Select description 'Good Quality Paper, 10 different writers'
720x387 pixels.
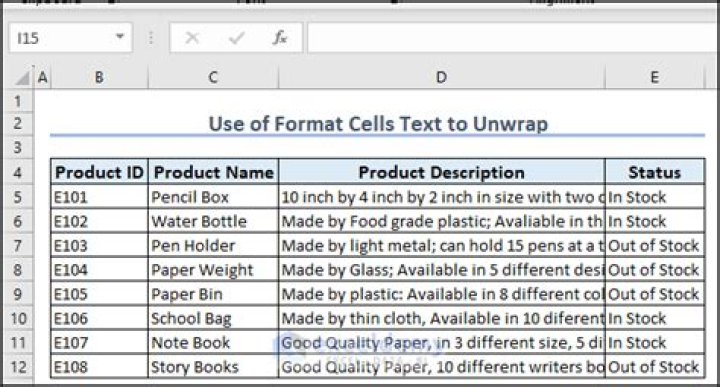click(442, 367)
